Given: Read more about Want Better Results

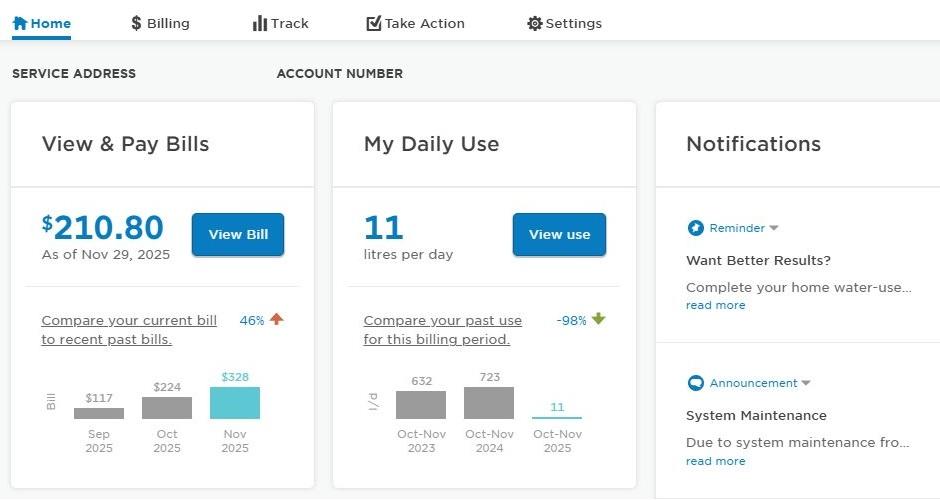Looking at the screenshot, I should (715, 305).
